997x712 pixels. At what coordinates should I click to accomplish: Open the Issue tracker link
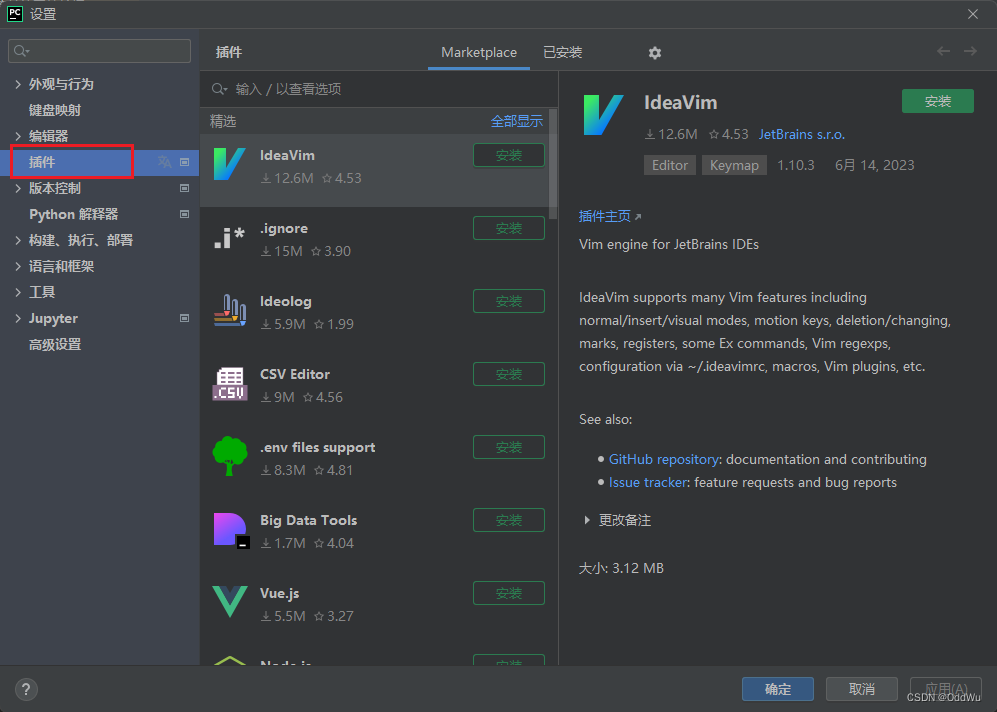(x=648, y=483)
